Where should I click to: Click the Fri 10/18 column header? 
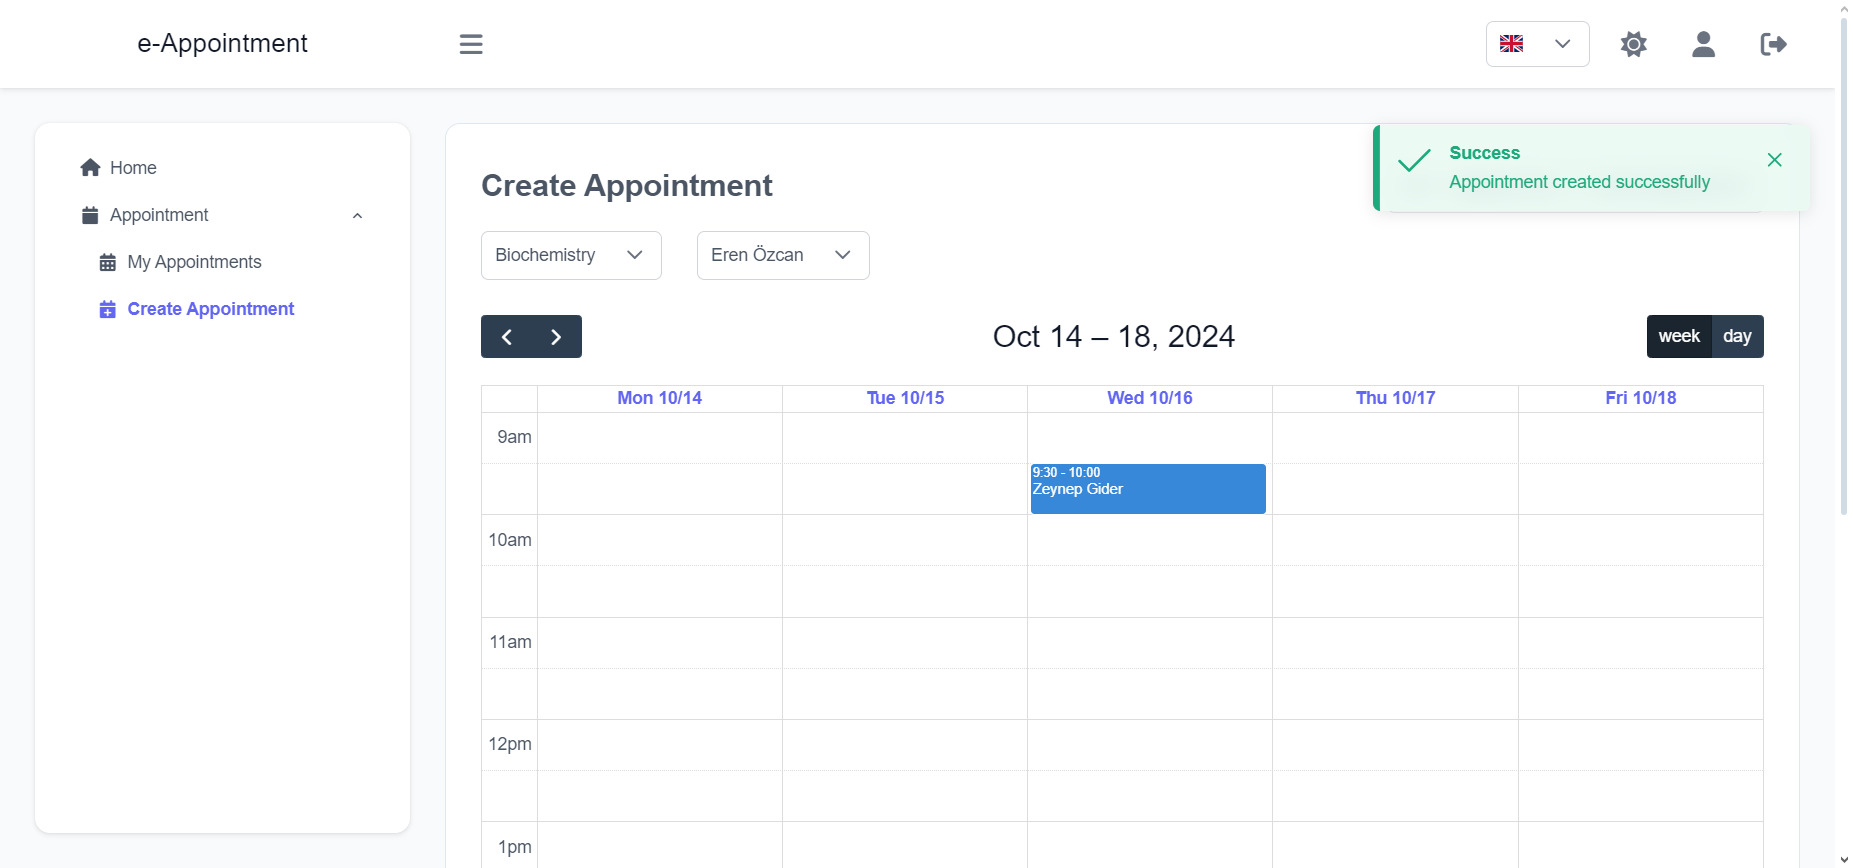pyautogui.click(x=1641, y=398)
